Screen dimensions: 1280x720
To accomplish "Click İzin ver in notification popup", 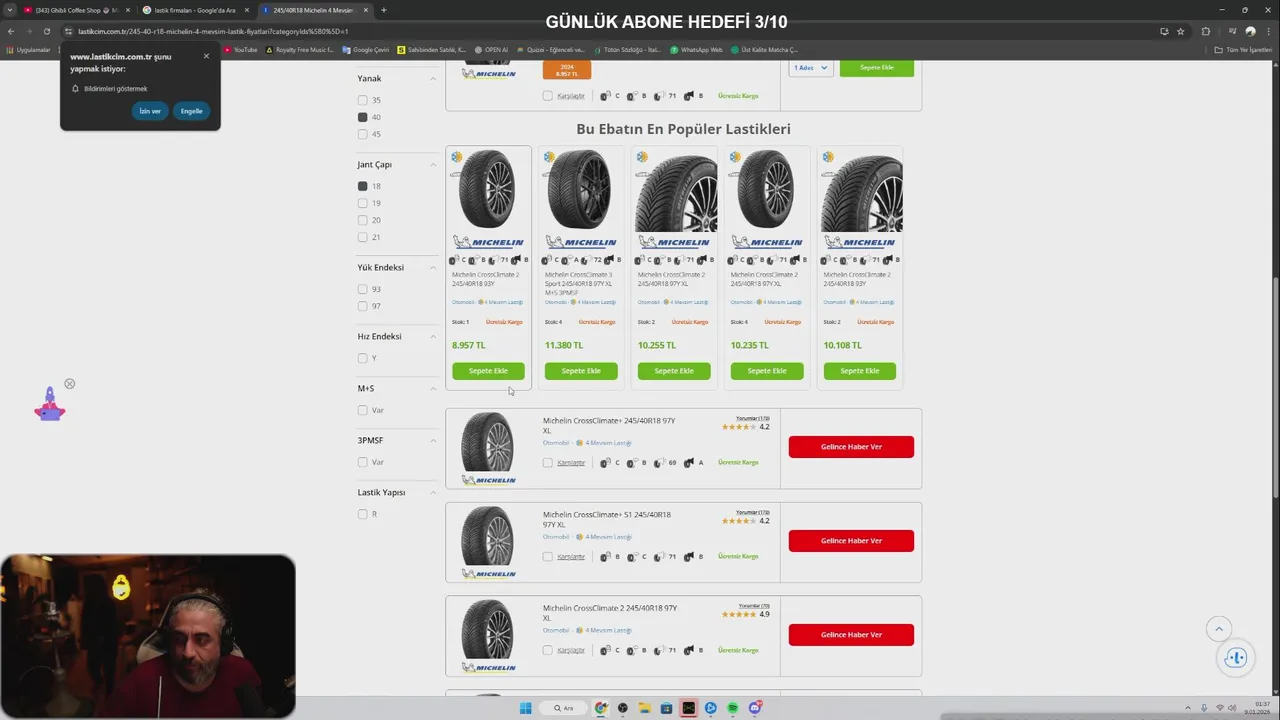I will click(x=150, y=111).
